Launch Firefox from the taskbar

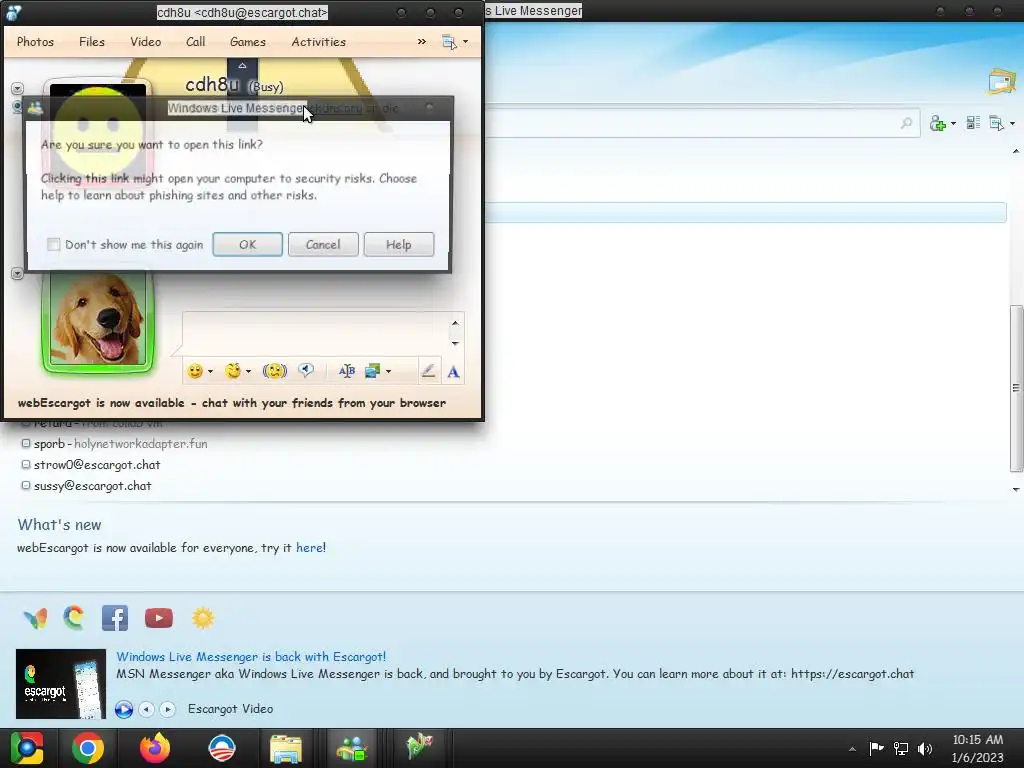(x=155, y=748)
